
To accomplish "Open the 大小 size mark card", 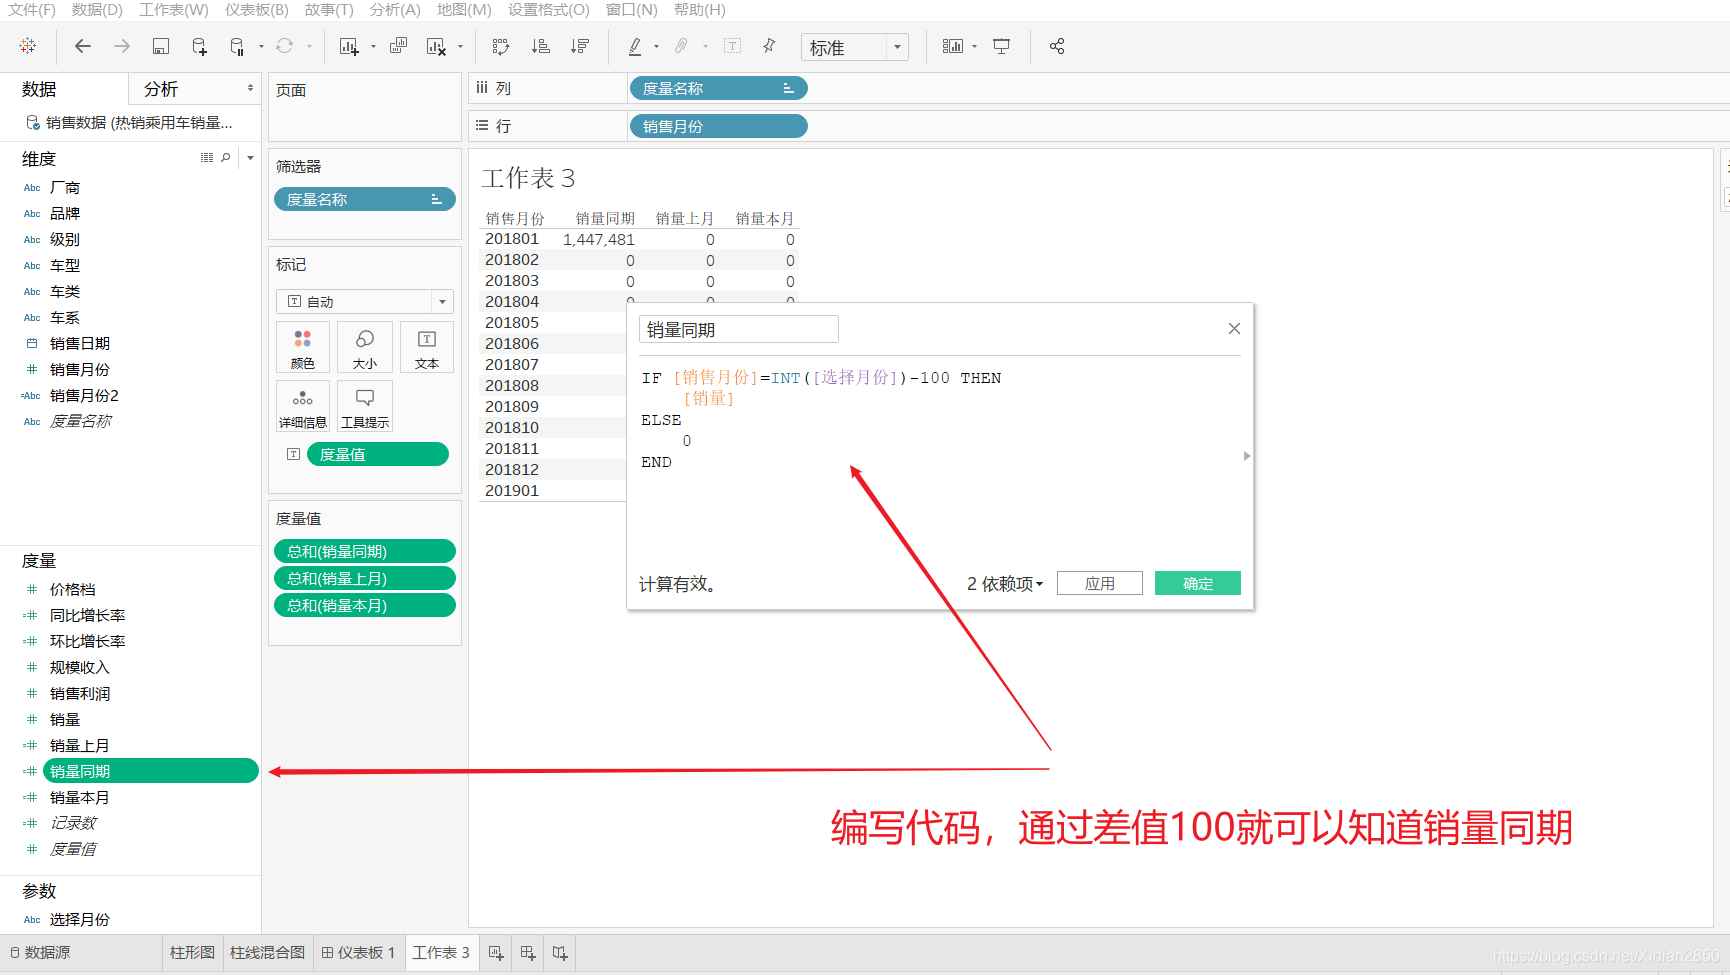I will (x=365, y=348).
